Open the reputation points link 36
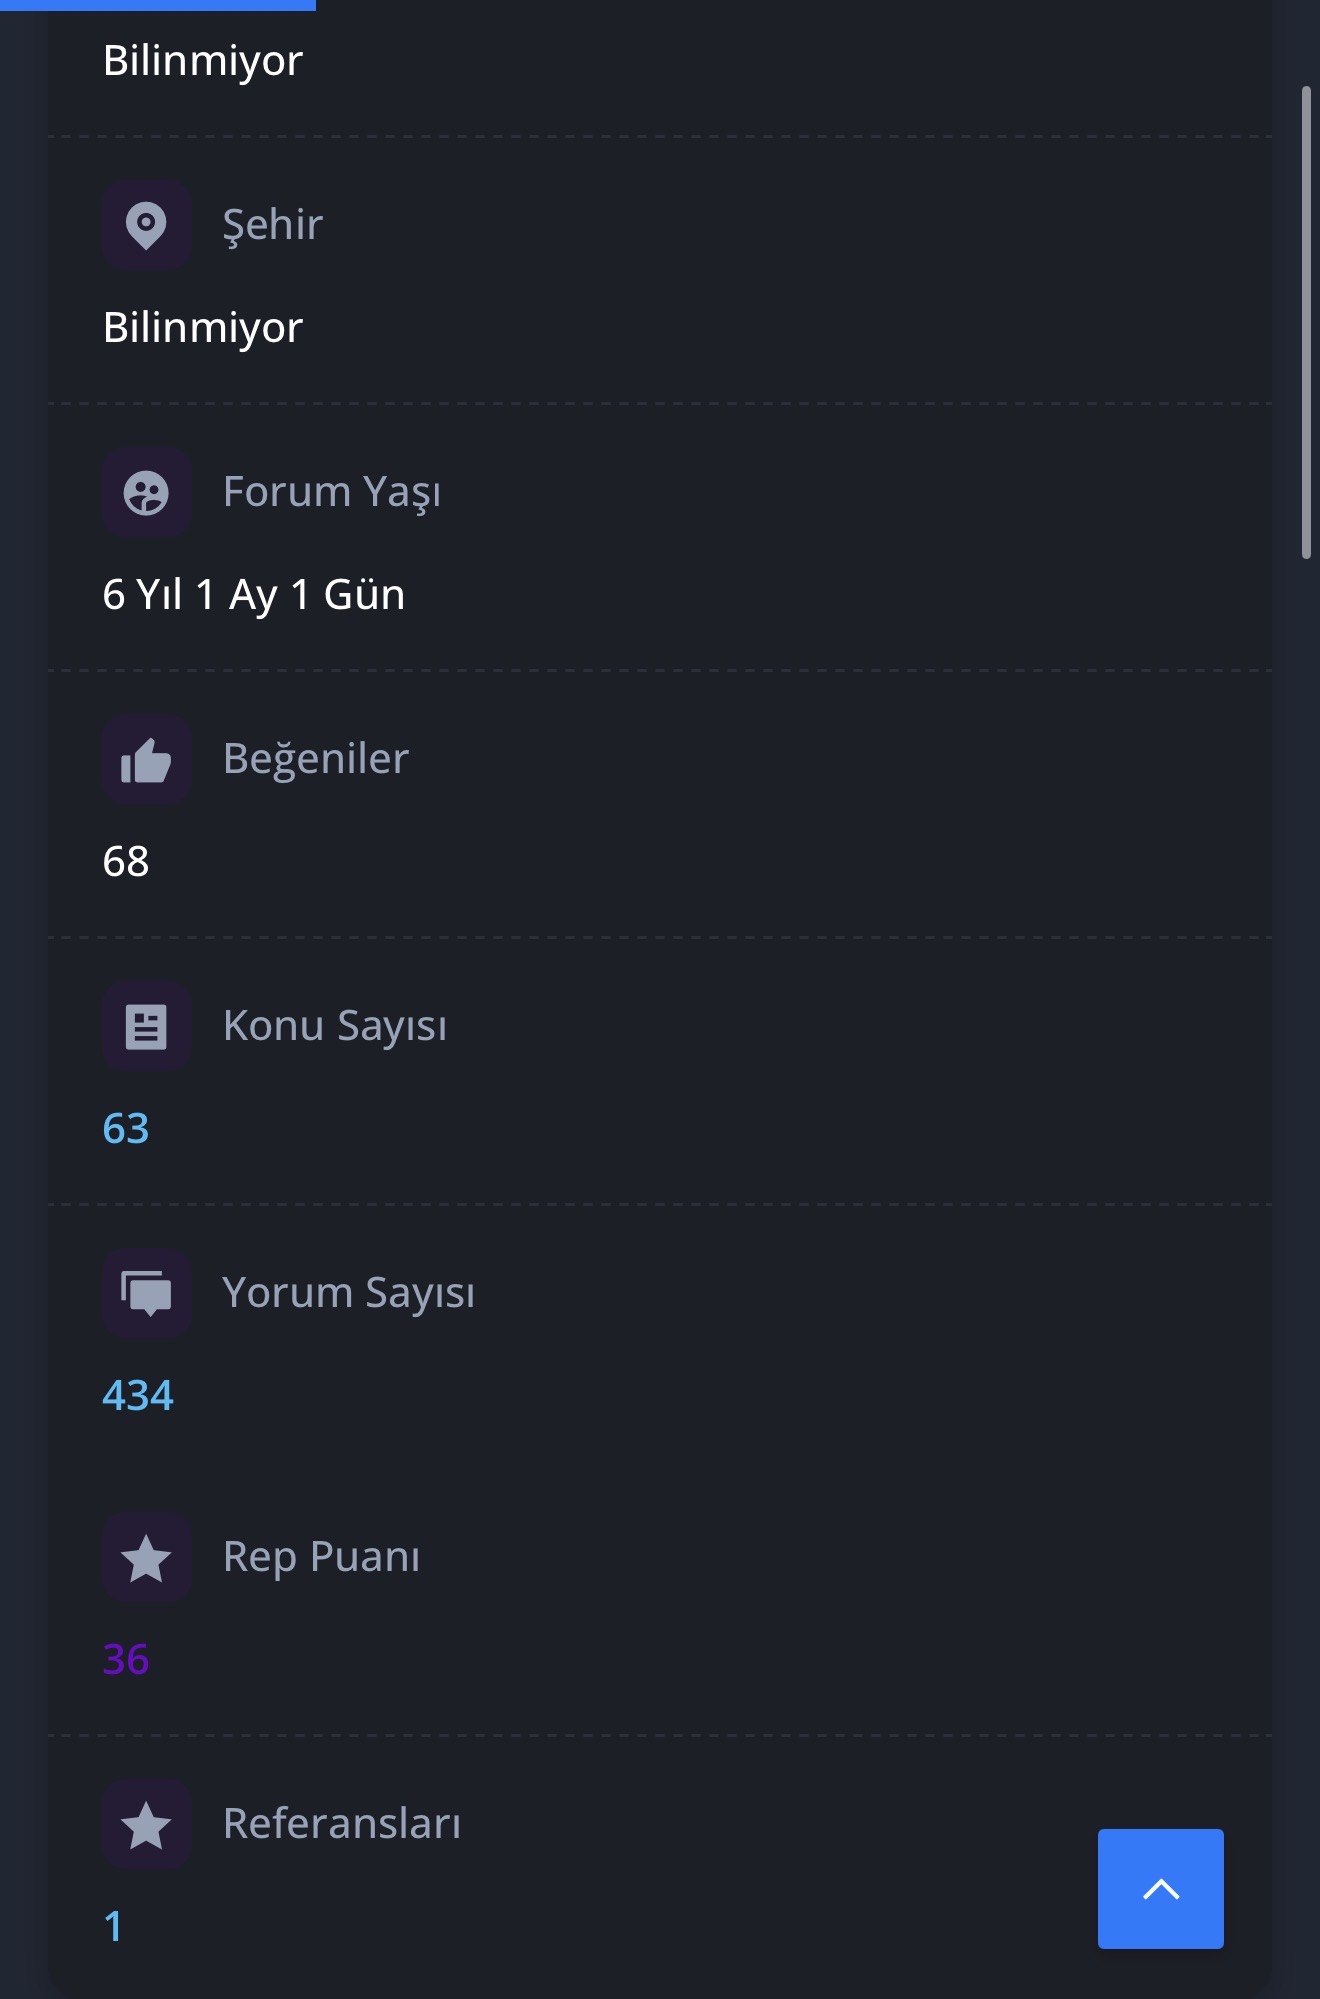Screen dimensions: 1320x1999 tap(126, 1659)
